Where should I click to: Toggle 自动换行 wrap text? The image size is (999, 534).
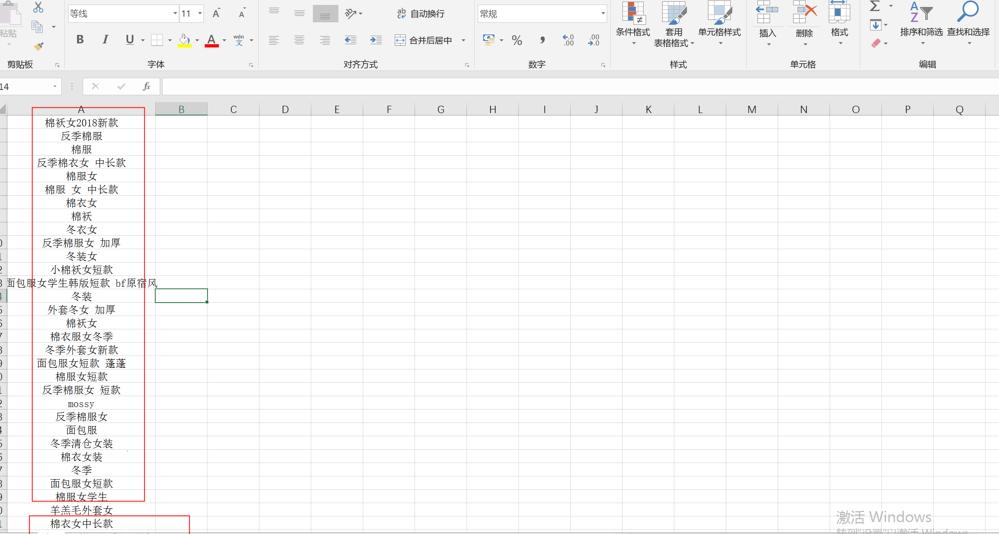coord(420,13)
